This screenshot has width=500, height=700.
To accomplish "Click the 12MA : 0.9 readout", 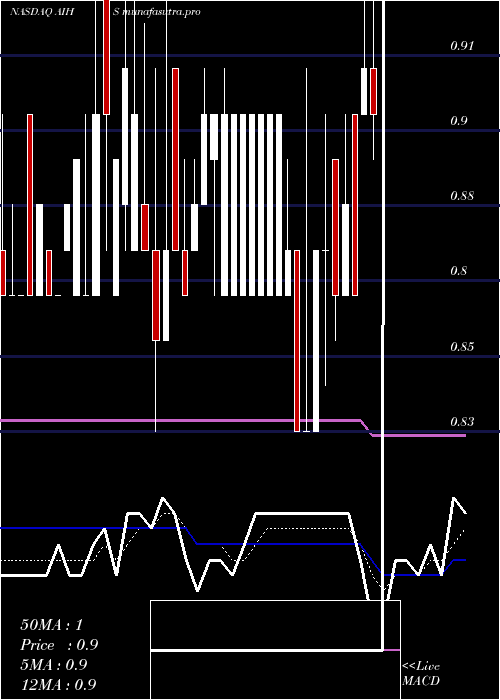I will click(58, 684).
